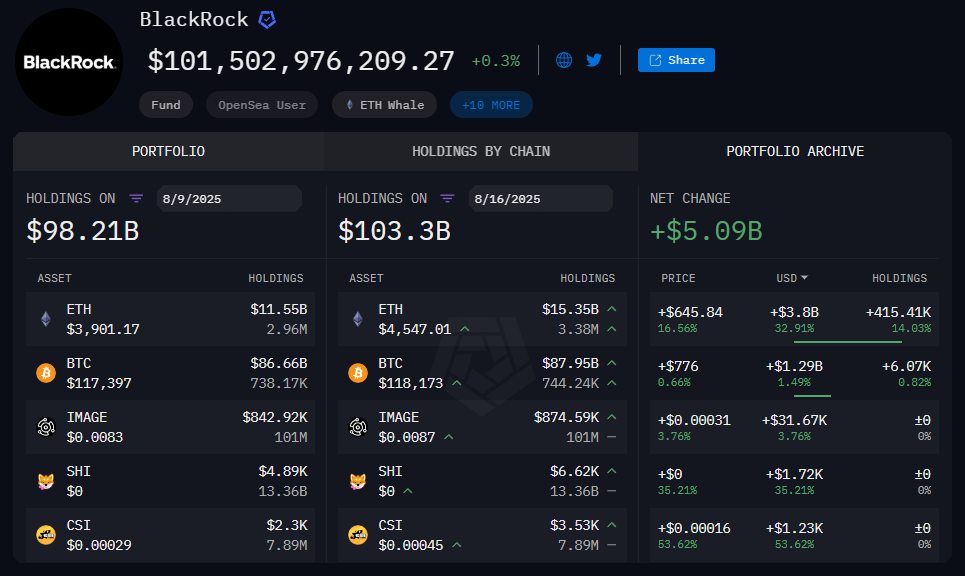
Task: Click the 16.56% price change percentage
Action: [677, 329]
